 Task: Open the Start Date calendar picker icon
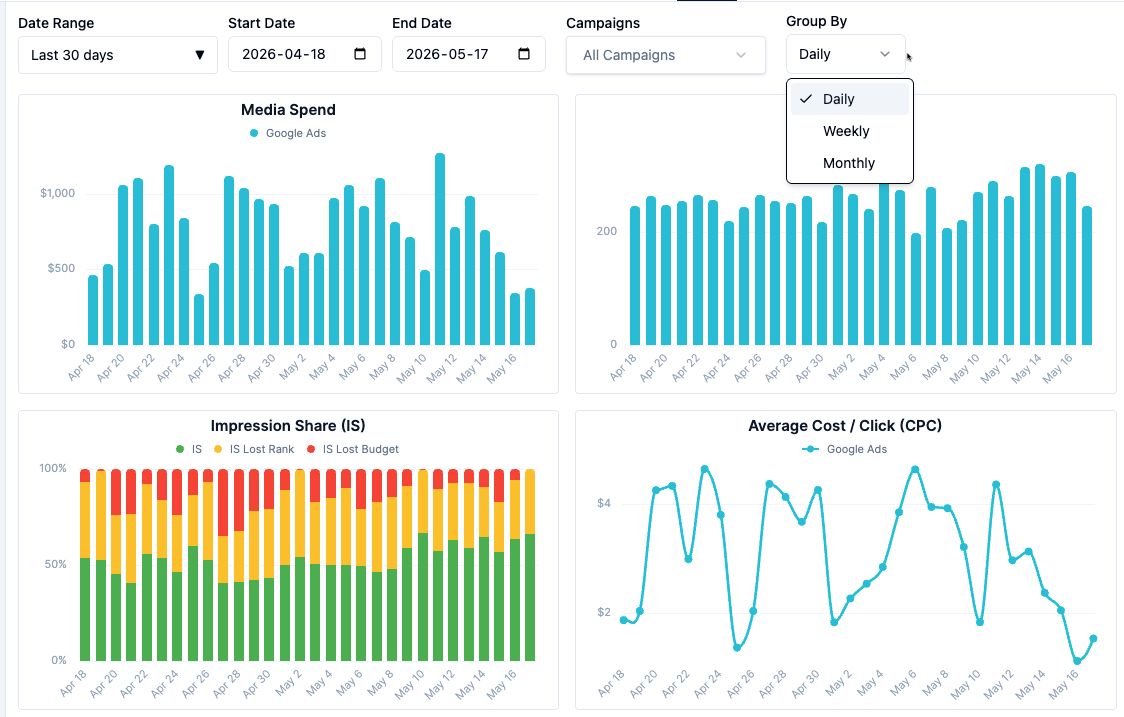[361, 54]
